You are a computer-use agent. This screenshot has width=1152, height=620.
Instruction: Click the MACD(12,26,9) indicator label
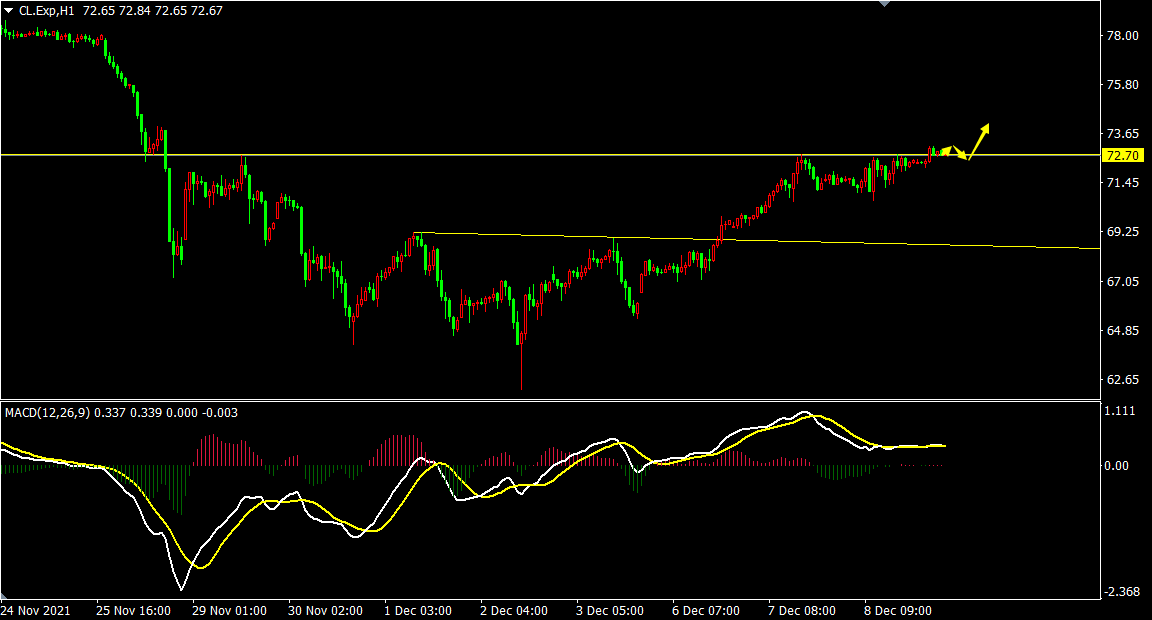[47, 412]
